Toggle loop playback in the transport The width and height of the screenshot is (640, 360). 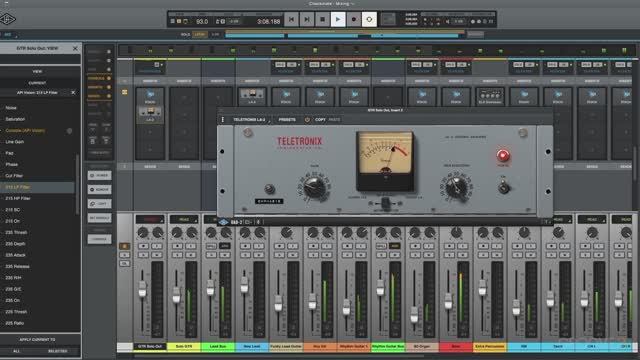coord(369,19)
